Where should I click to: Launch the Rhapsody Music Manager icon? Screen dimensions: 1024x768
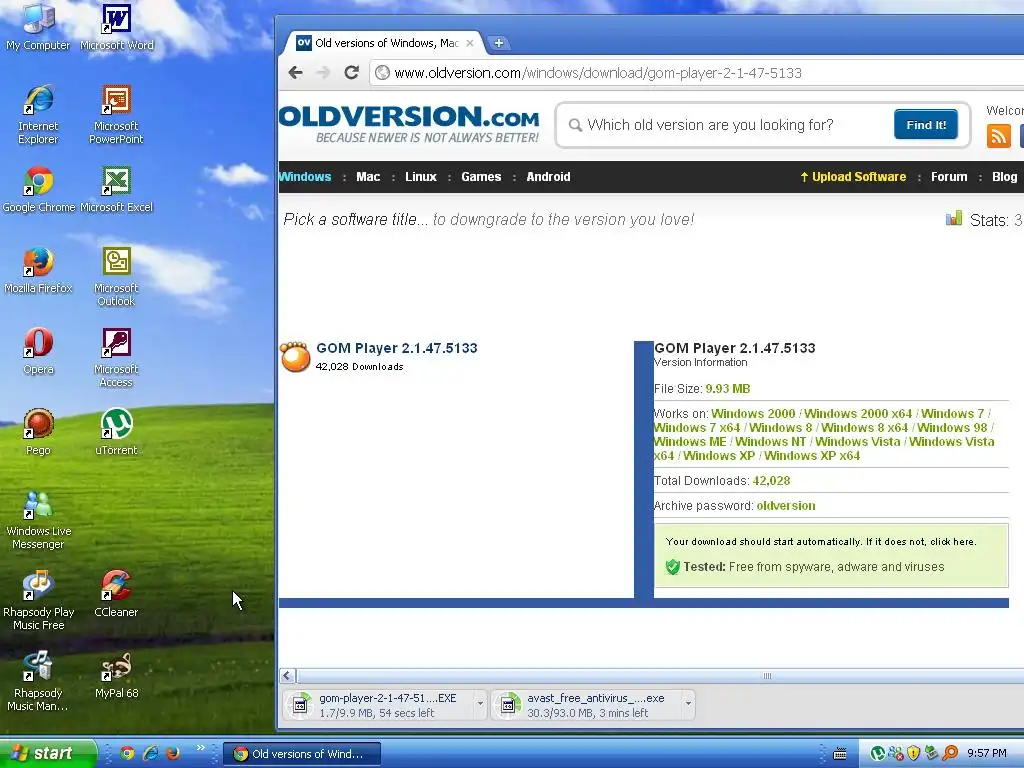coord(38,682)
